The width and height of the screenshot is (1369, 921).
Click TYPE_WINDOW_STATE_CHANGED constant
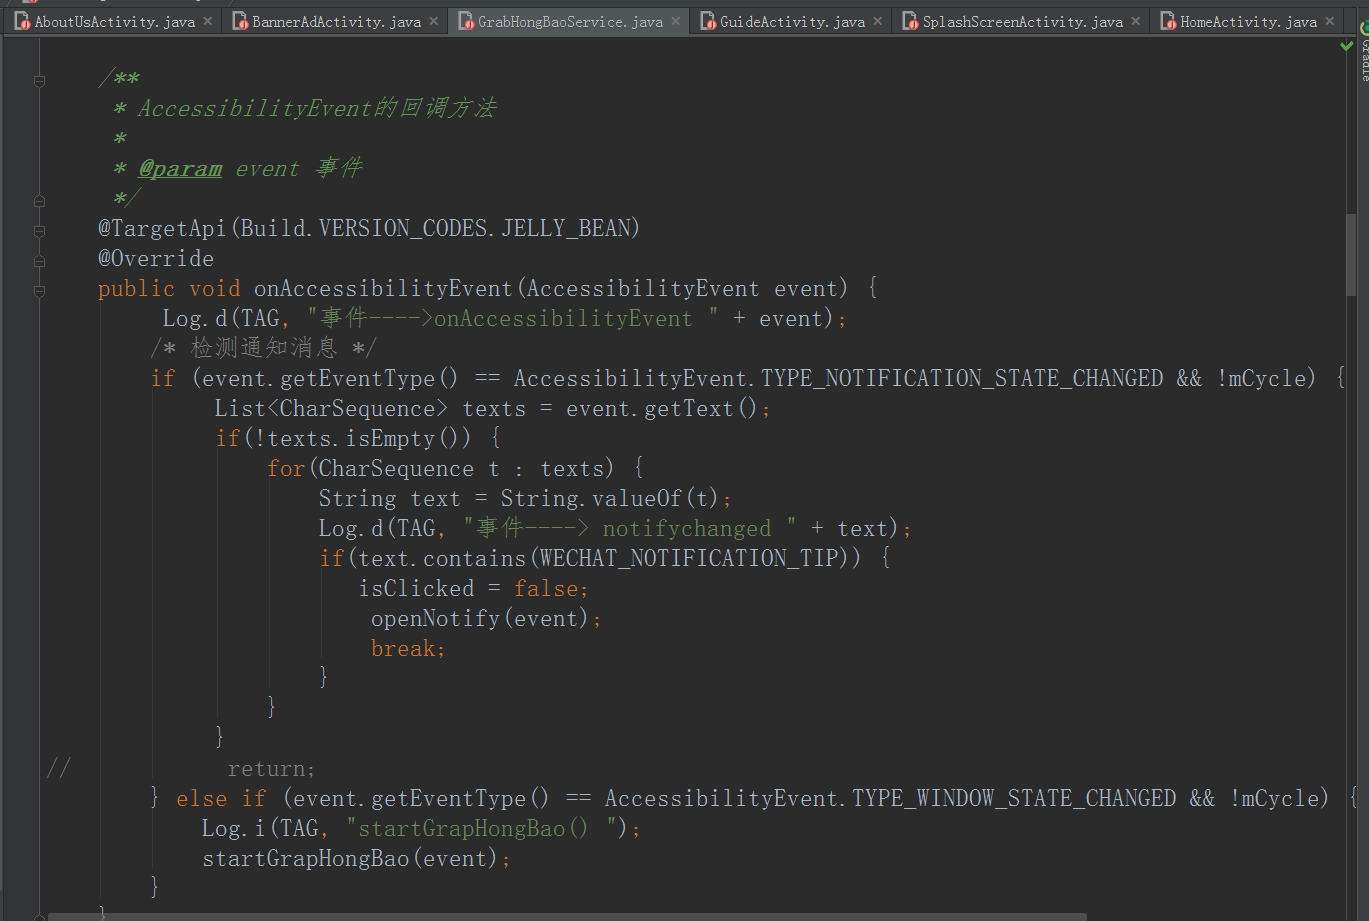[1014, 799]
